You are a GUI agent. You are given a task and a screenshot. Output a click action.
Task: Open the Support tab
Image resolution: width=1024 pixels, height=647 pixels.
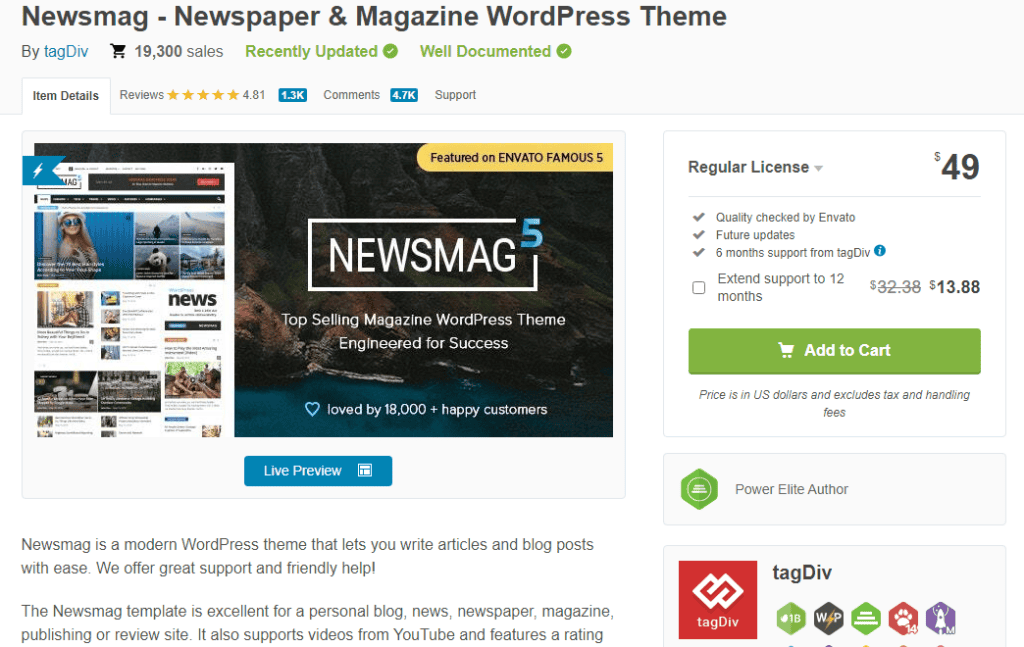[455, 95]
